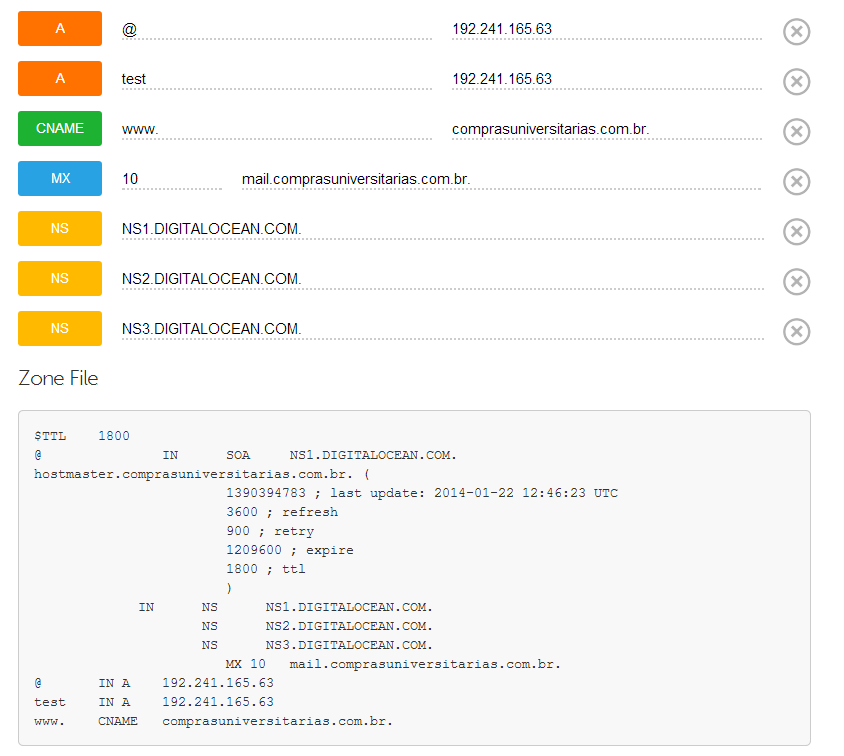Viewport: 844px width, 756px height.
Task: Edit the www. CNAME name field
Action: click(277, 129)
